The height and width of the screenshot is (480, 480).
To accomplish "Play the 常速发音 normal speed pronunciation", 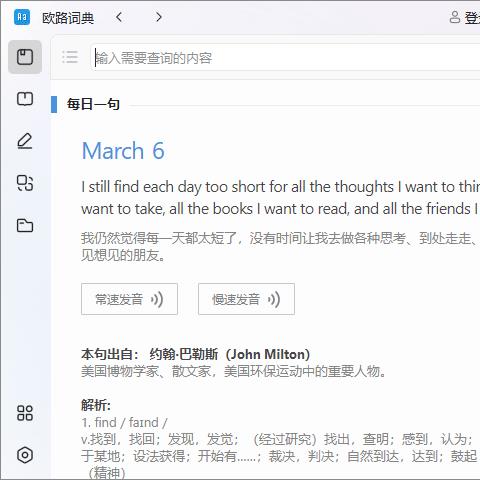I will click(x=129, y=299).
